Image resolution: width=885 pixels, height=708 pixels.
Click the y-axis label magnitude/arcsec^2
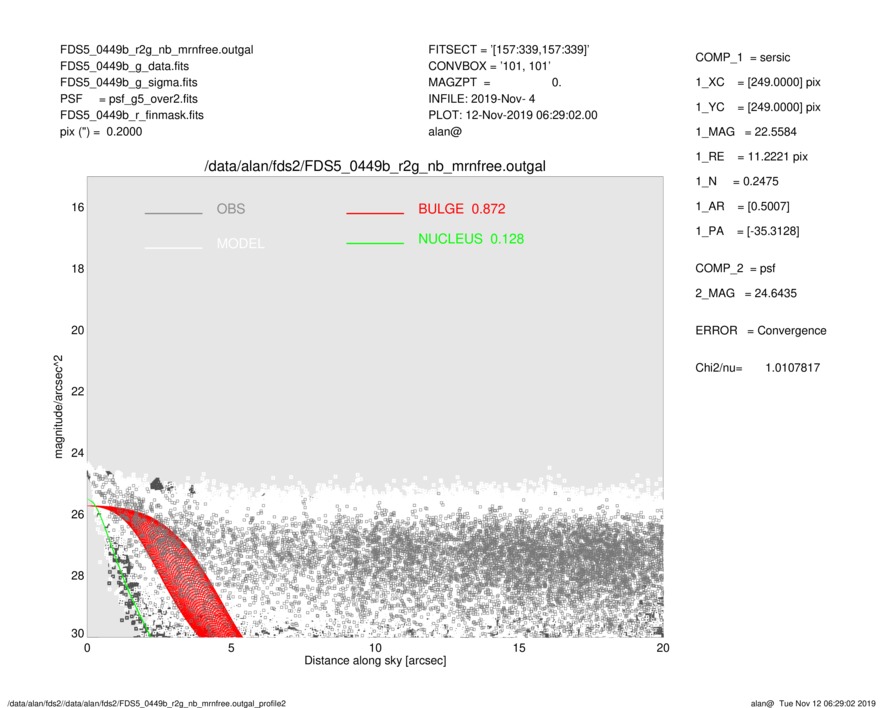pyautogui.click(x=58, y=407)
